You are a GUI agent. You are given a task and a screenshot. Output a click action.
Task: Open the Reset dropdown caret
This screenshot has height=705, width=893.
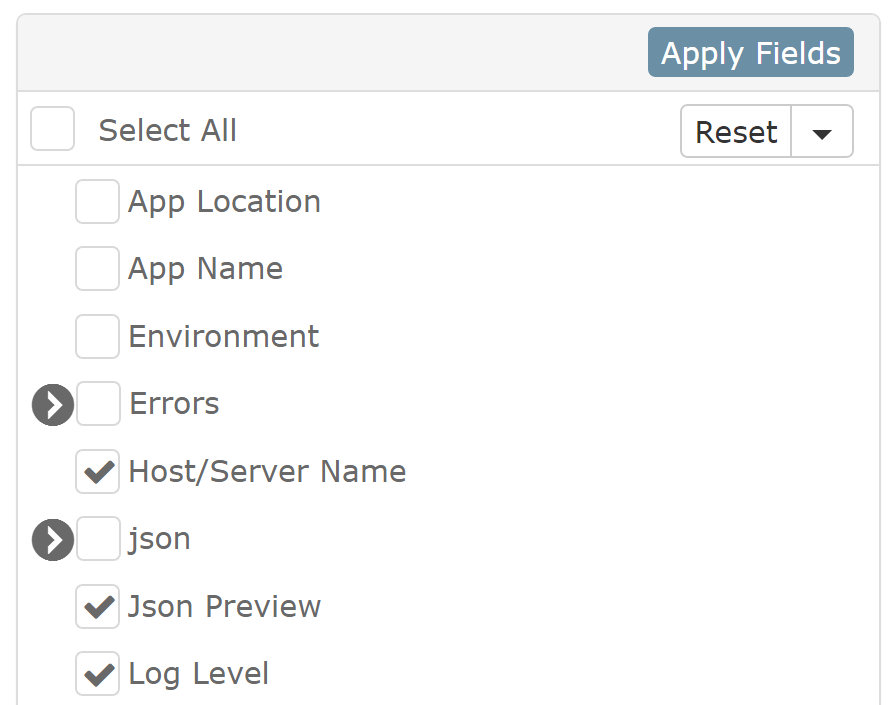pyautogui.click(x=822, y=132)
